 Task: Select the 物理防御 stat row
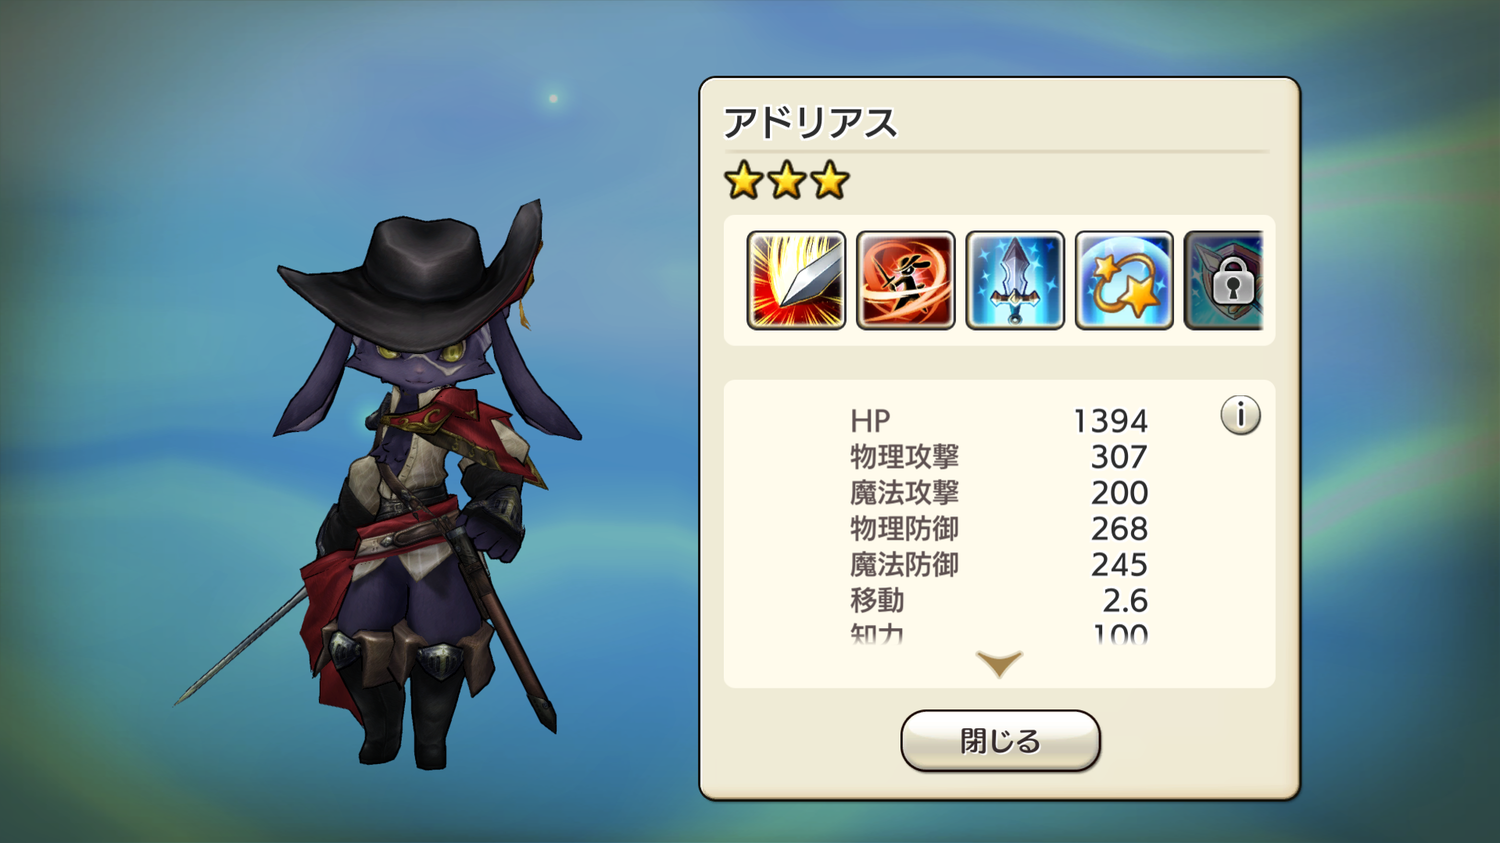[999, 529]
